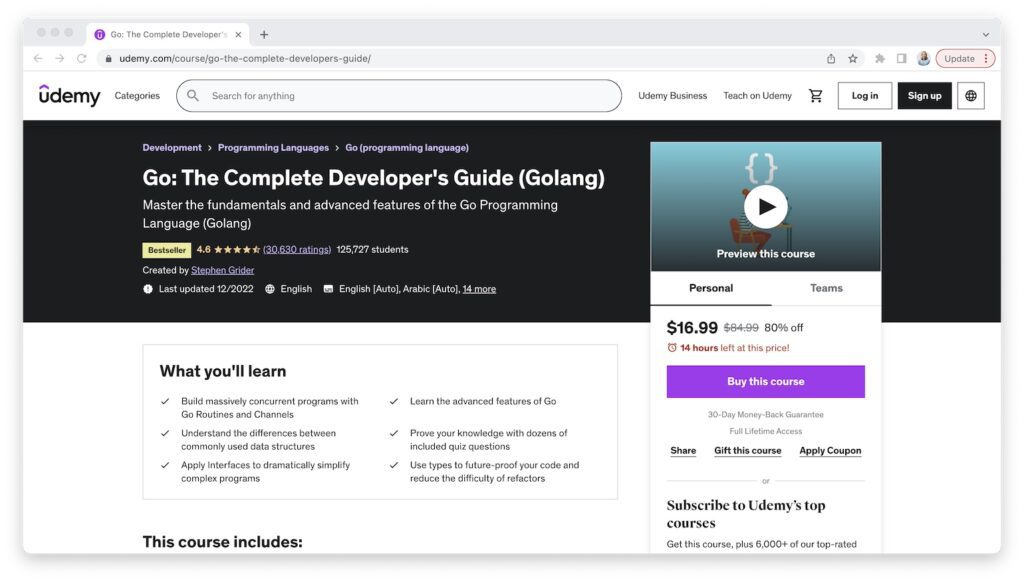The height and width of the screenshot is (582, 1024).
Task: Open the shopping cart icon
Action: click(816, 95)
